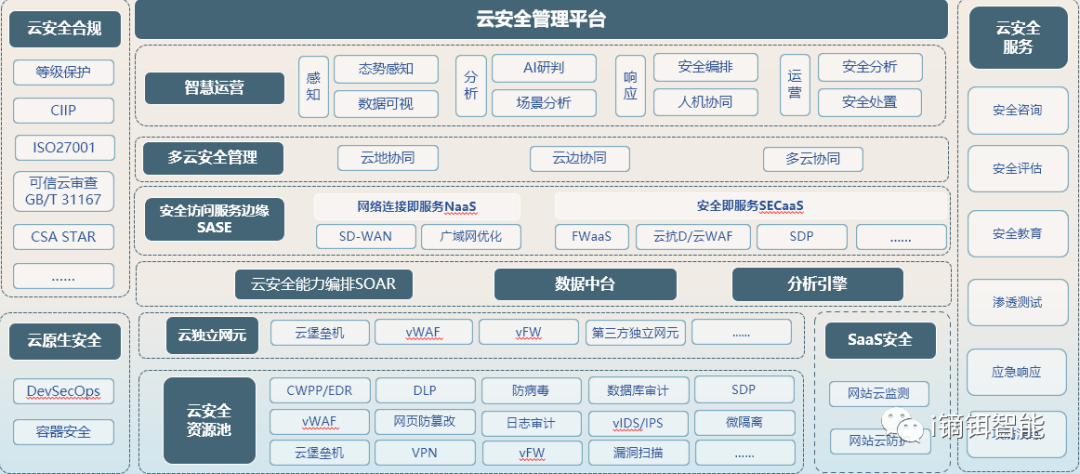This screenshot has width=1080, height=474.
Task: Click the 云安全能力编排SOAR block
Action: tap(323, 284)
